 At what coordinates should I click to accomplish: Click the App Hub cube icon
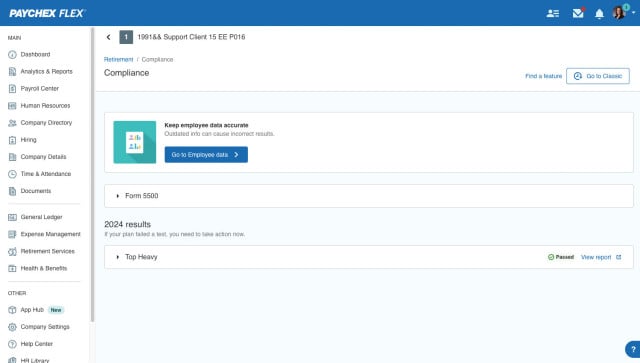12,310
